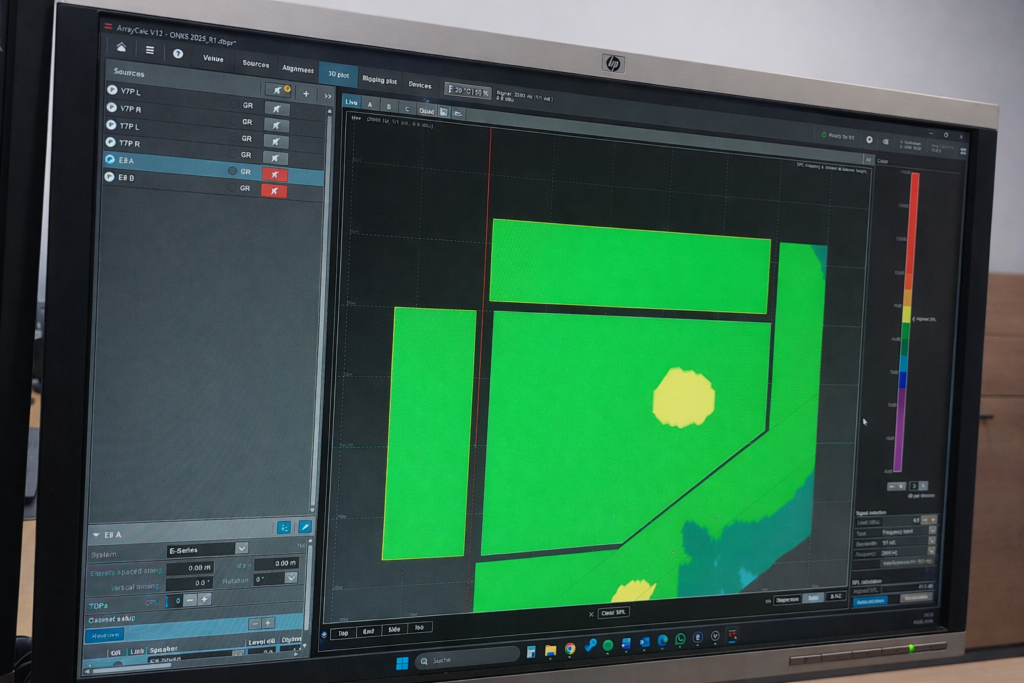Open the Rigging plot tab
Screen dimensions: 1024x683
379,79
